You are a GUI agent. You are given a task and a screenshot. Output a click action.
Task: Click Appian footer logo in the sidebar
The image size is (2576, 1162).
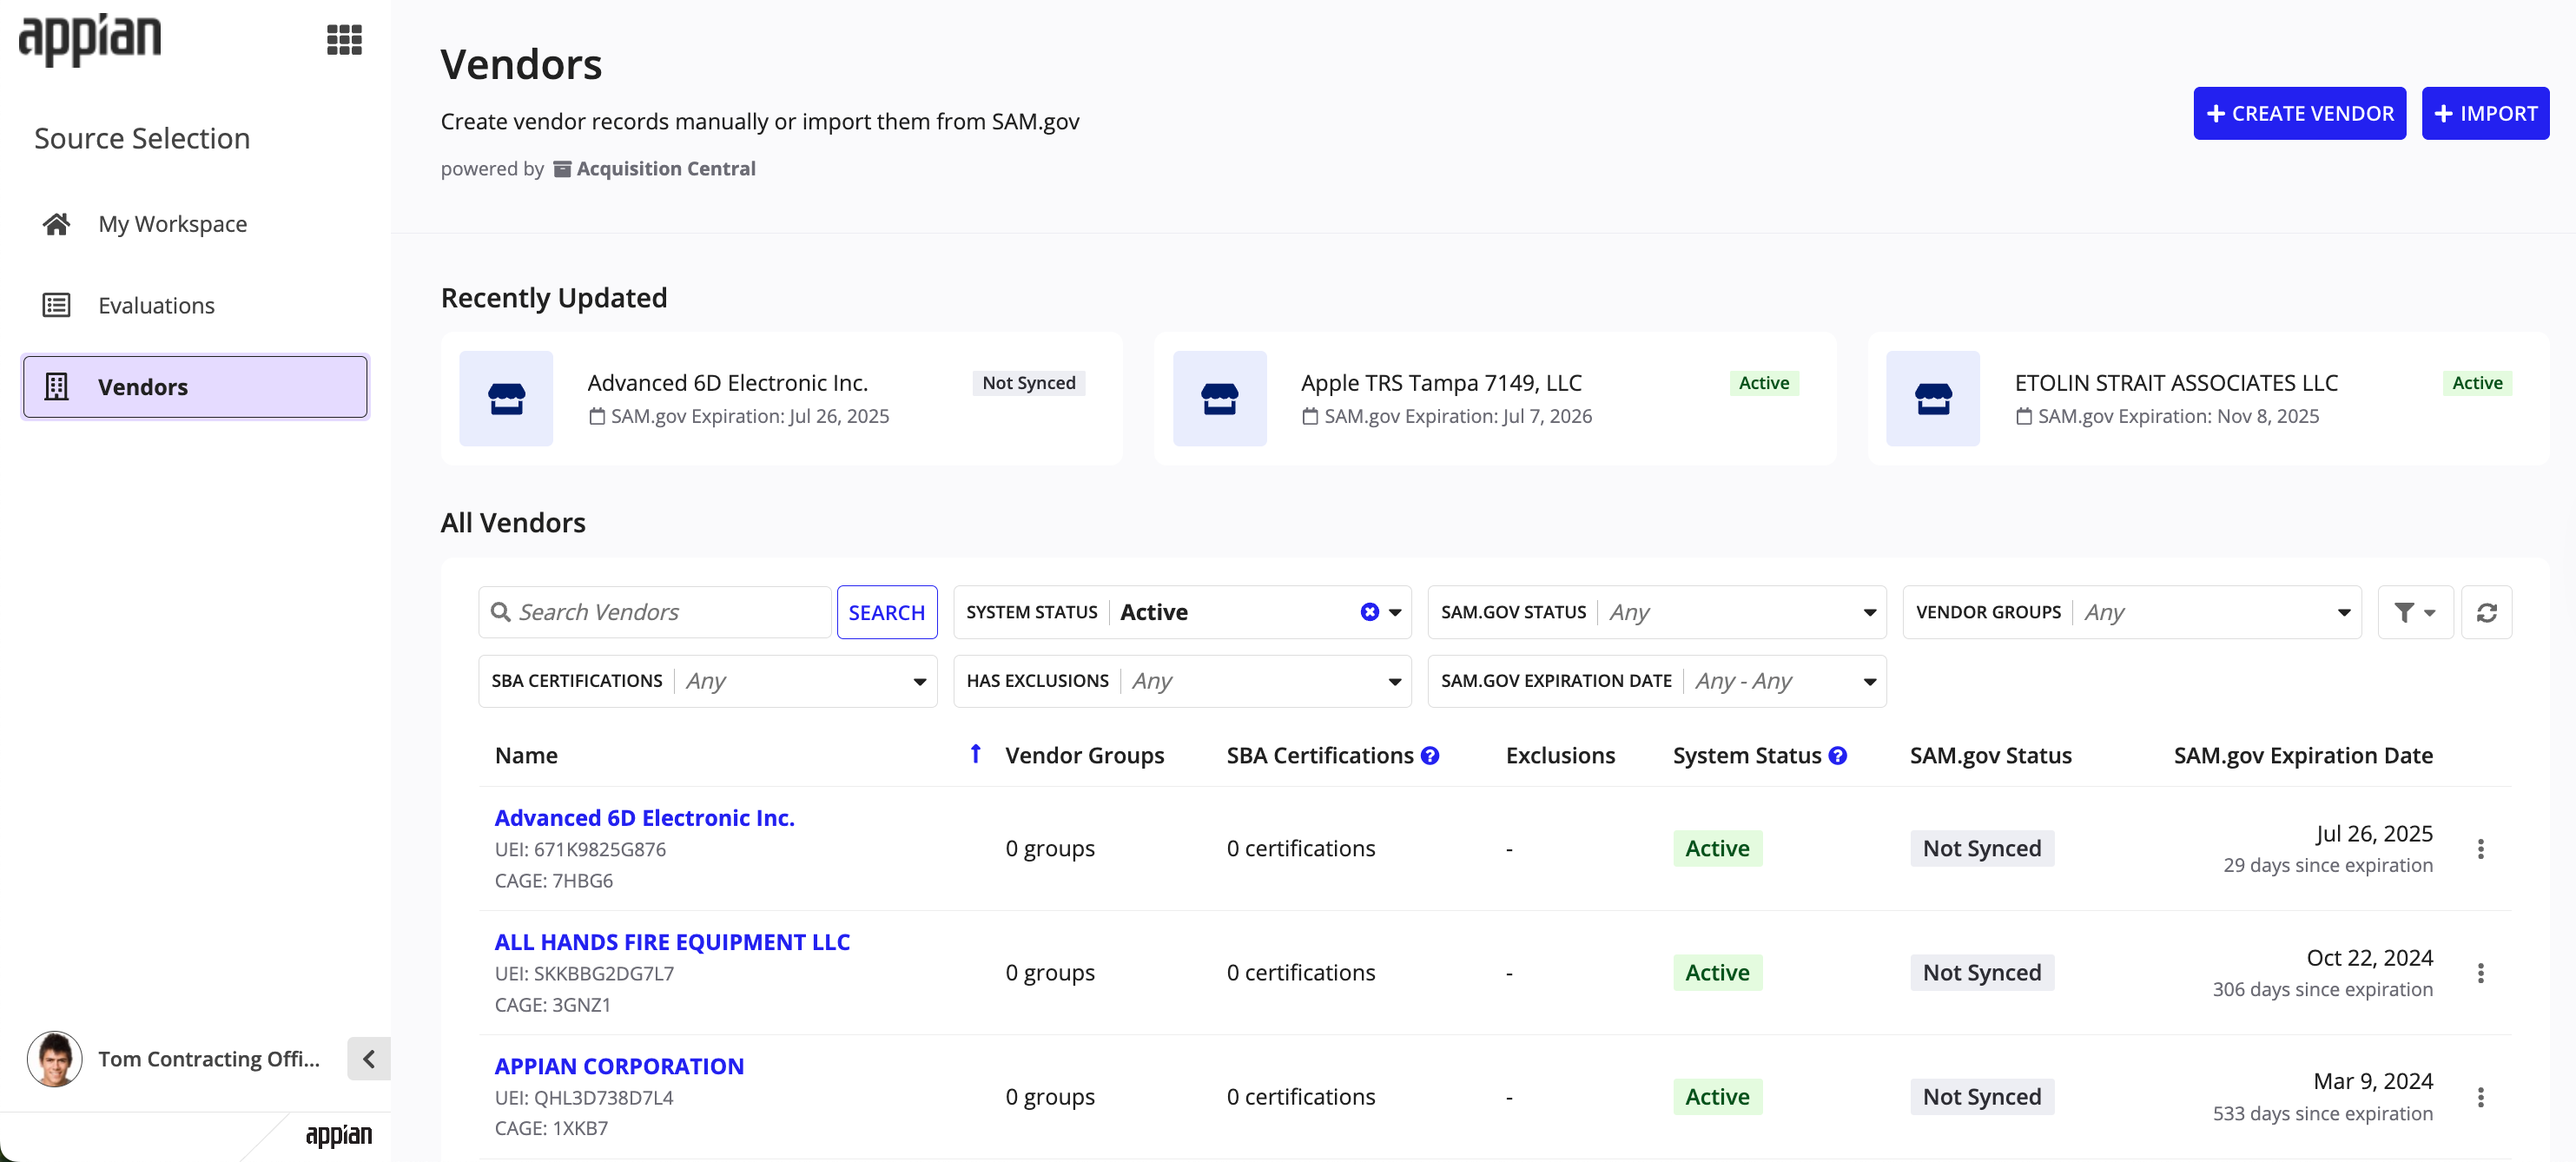(338, 1135)
